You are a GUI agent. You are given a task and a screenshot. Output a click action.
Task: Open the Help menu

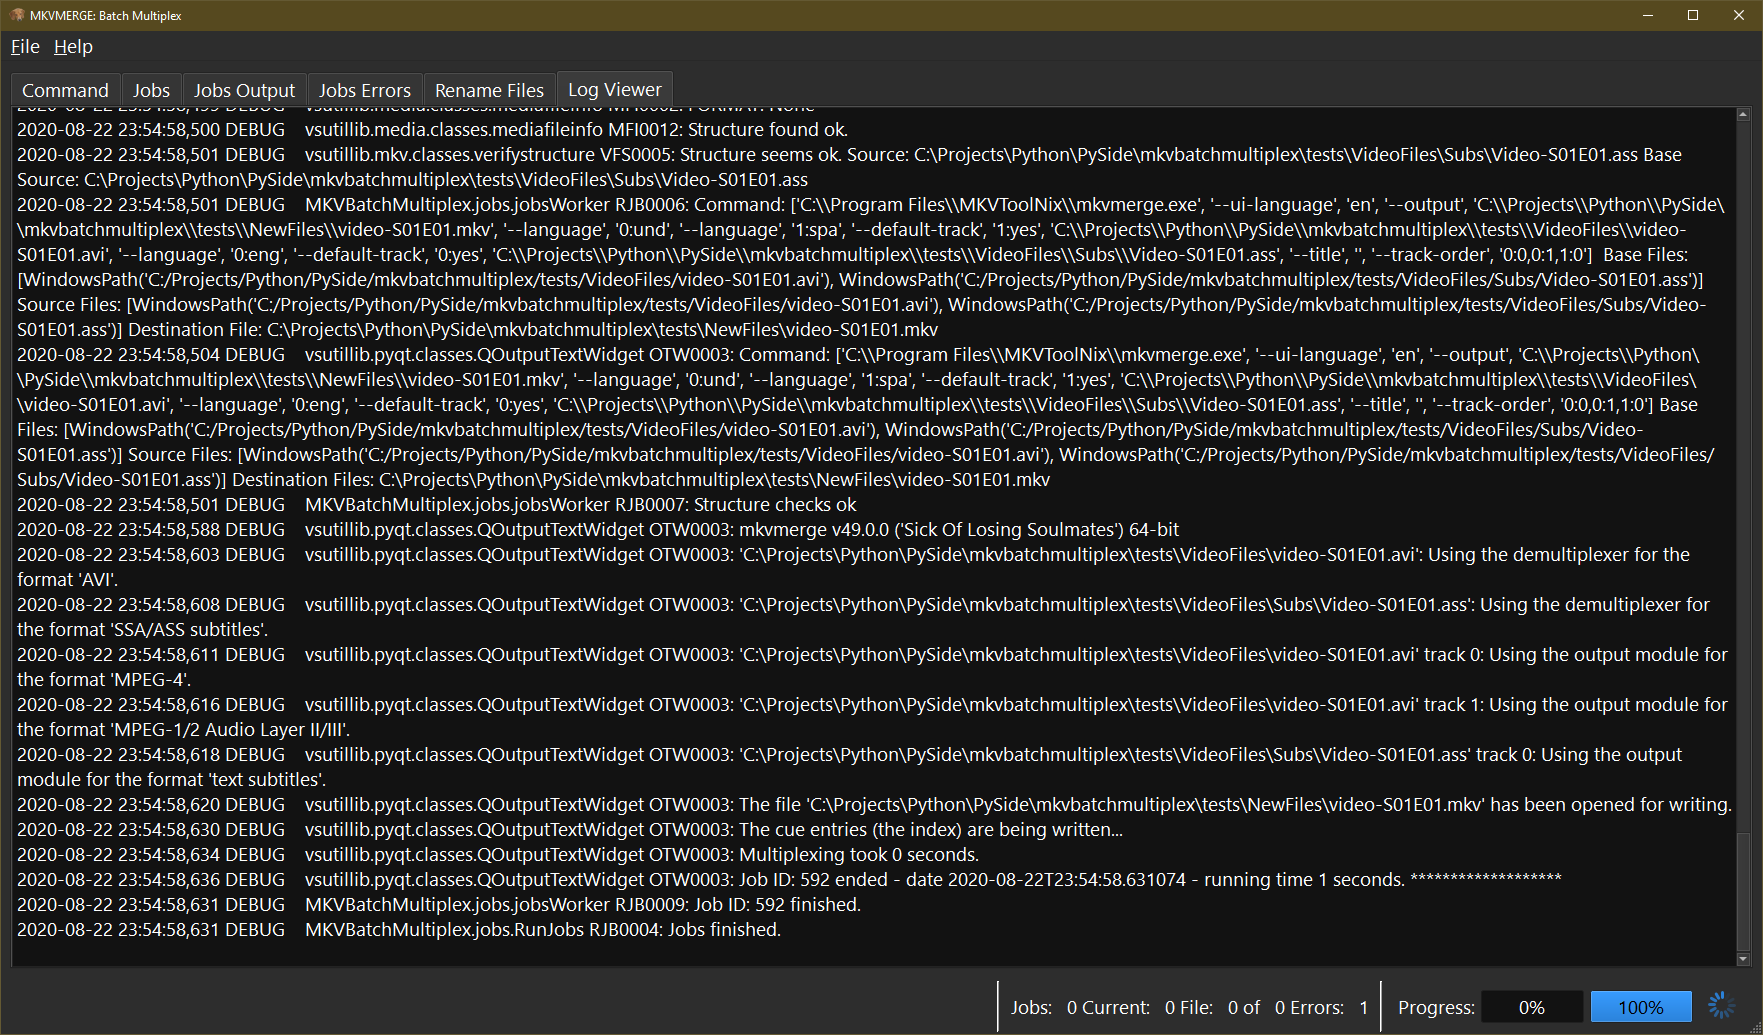[73, 47]
